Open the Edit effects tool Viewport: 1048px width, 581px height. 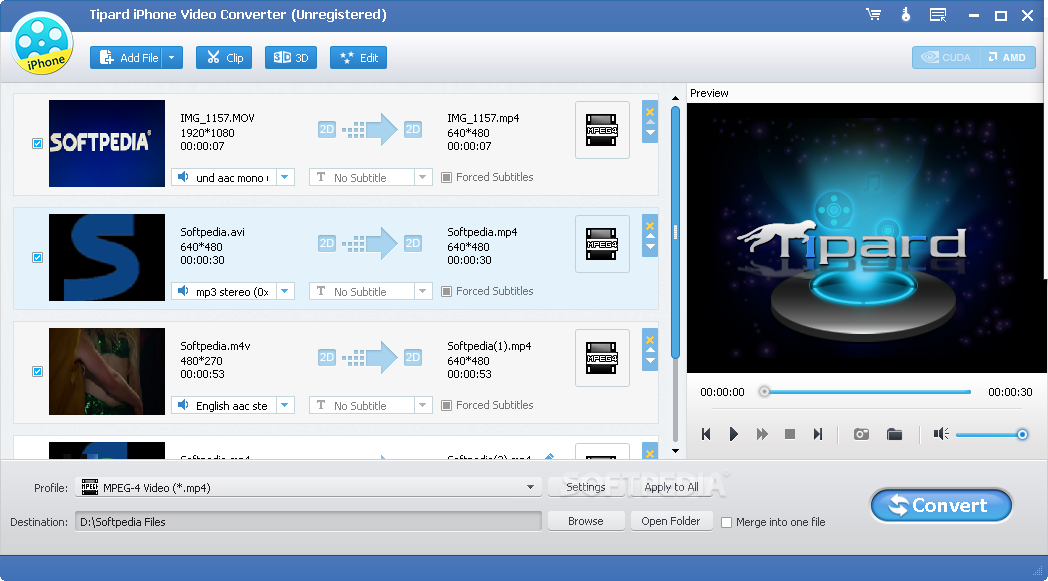coord(358,57)
